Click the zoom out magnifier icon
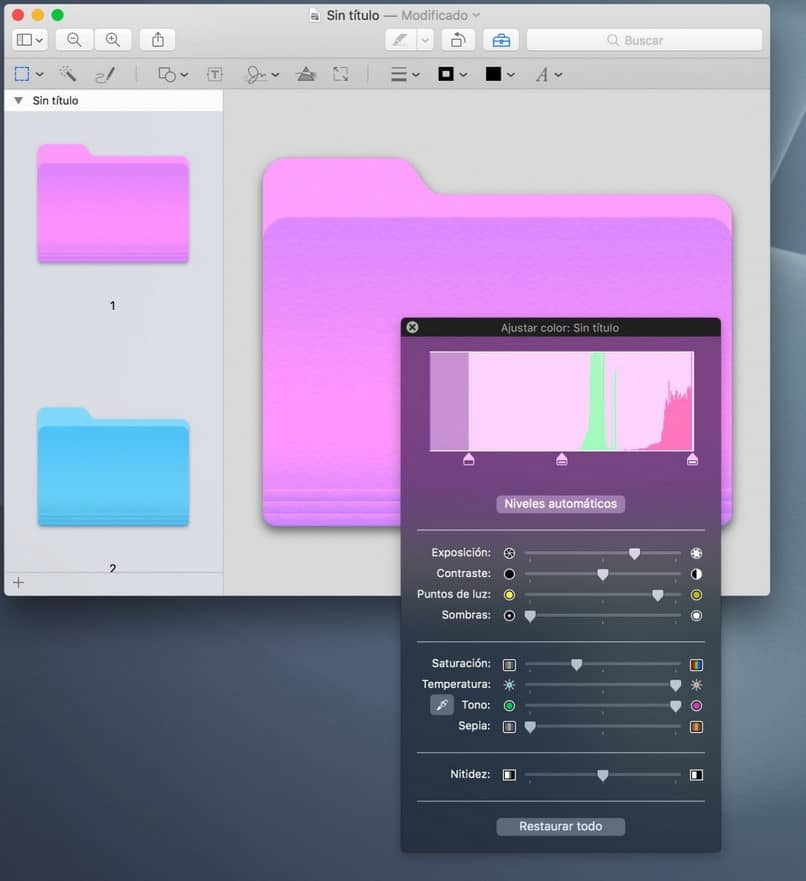 coord(74,40)
